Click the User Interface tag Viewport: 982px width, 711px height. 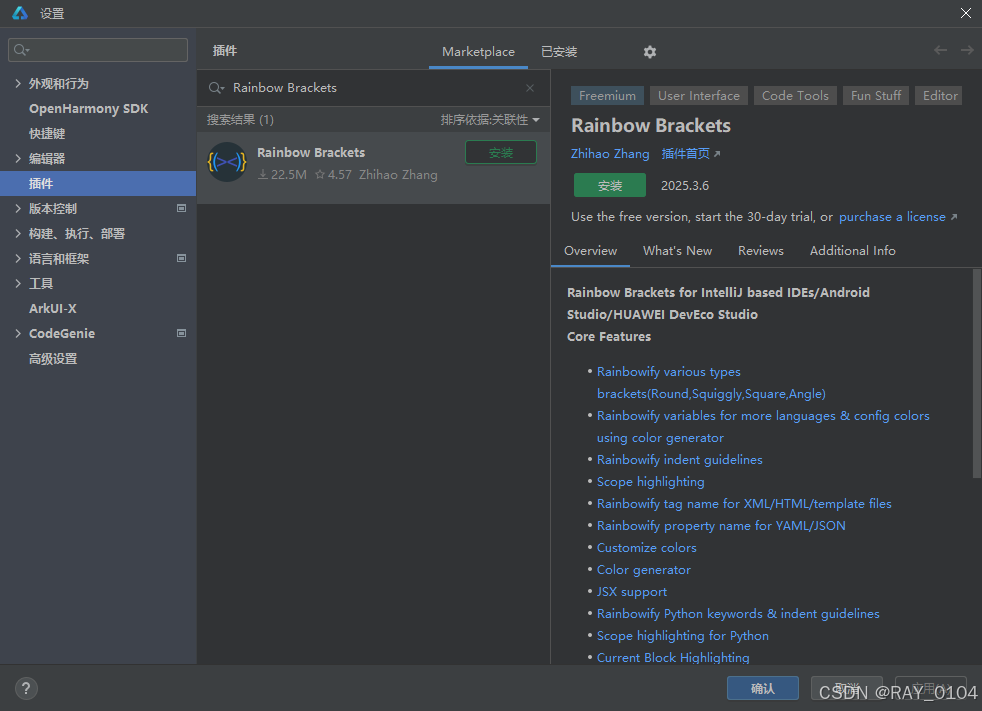click(699, 96)
